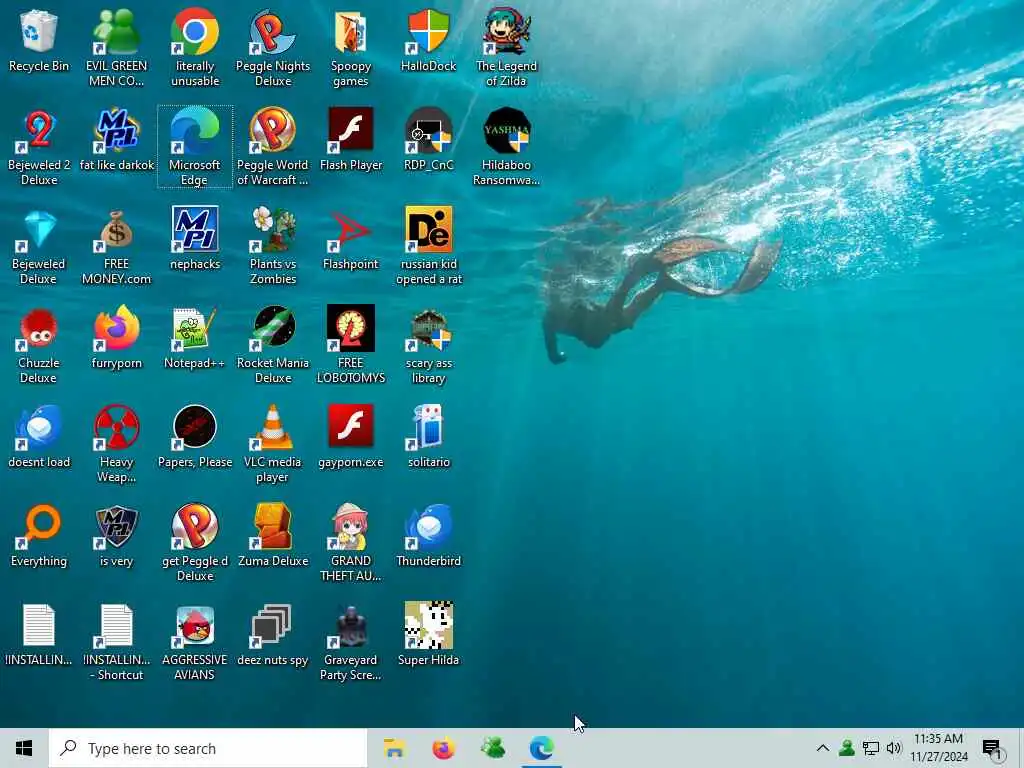Click the FREE LOBOTOMYS icon
This screenshot has width=1024, height=768.
coord(351,345)
